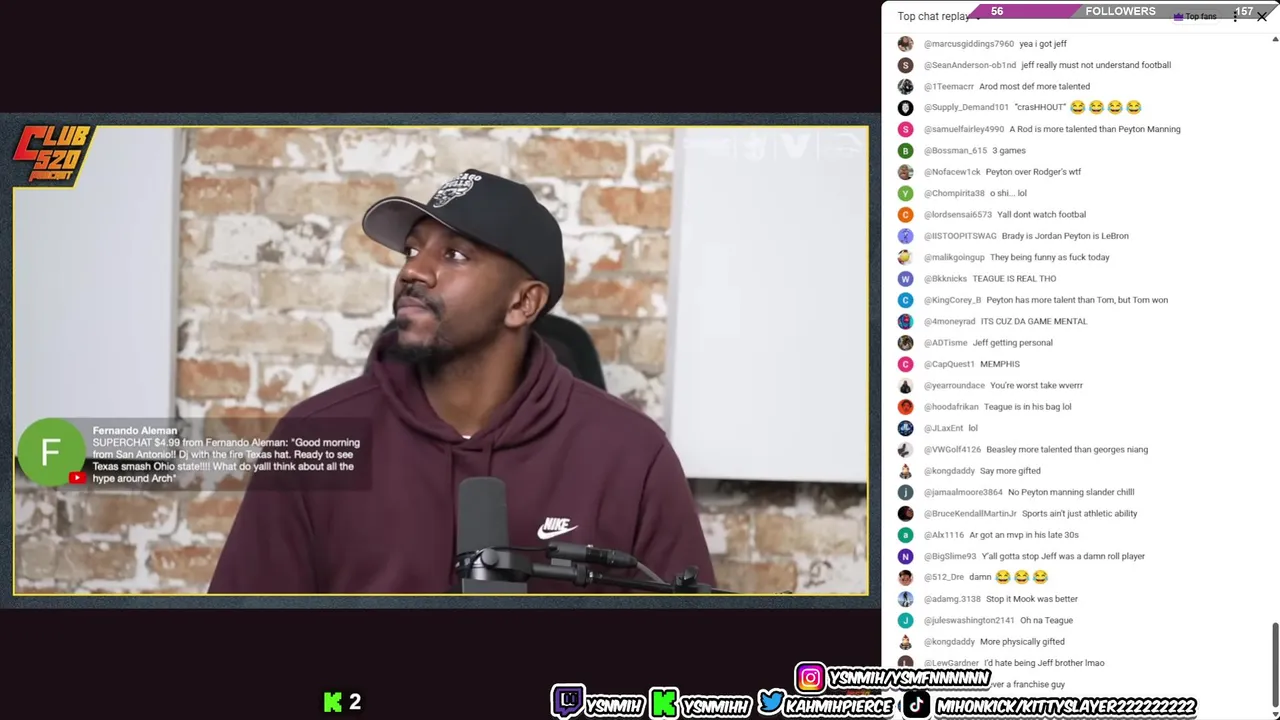Click the TikTok icon in stream overlay
The width and height of the screenshot is (1280, 720).
[x=917, y=705]
